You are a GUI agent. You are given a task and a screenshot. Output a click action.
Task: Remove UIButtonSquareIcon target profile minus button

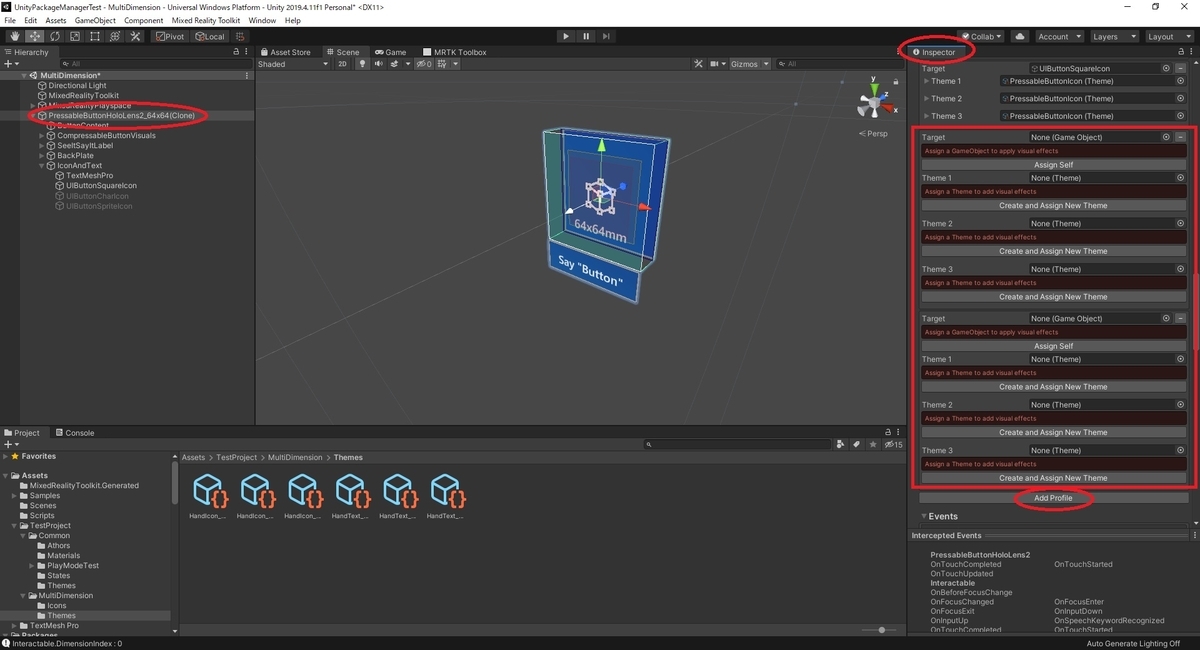click(1180, 68)
